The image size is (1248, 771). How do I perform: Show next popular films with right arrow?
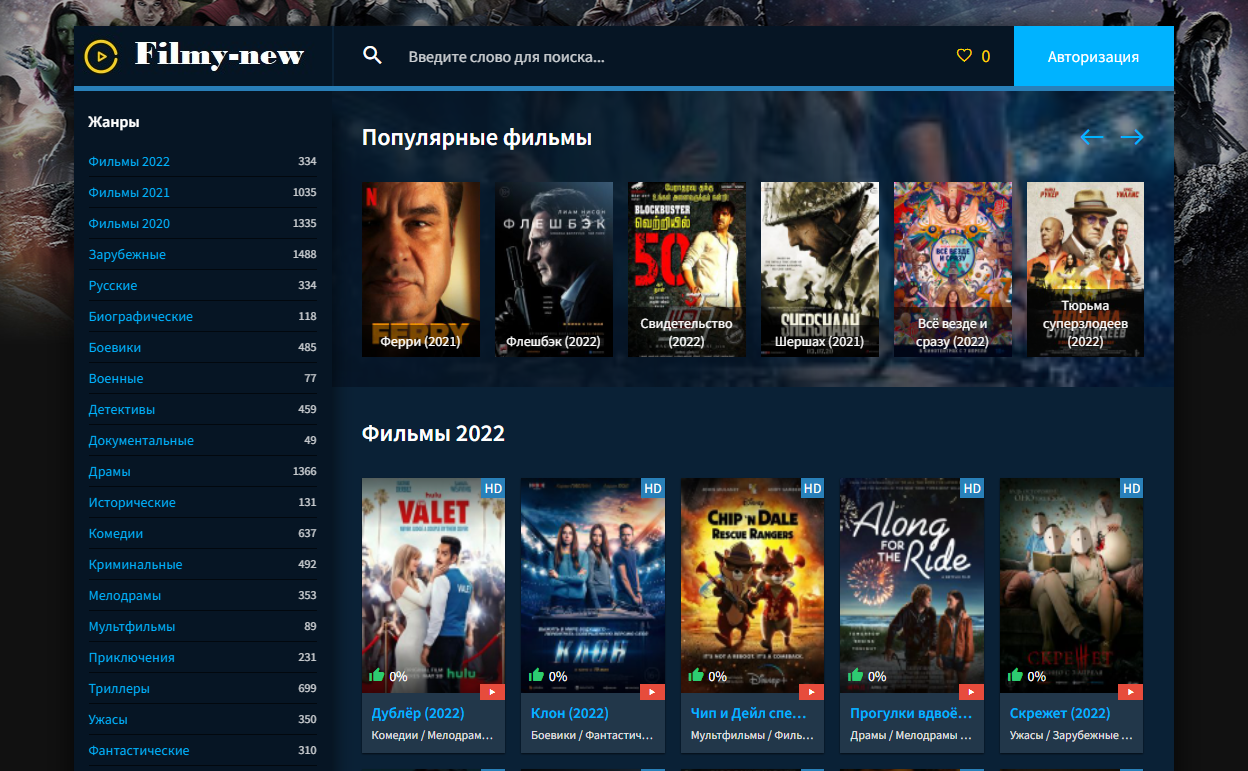tap(1132, 137)
